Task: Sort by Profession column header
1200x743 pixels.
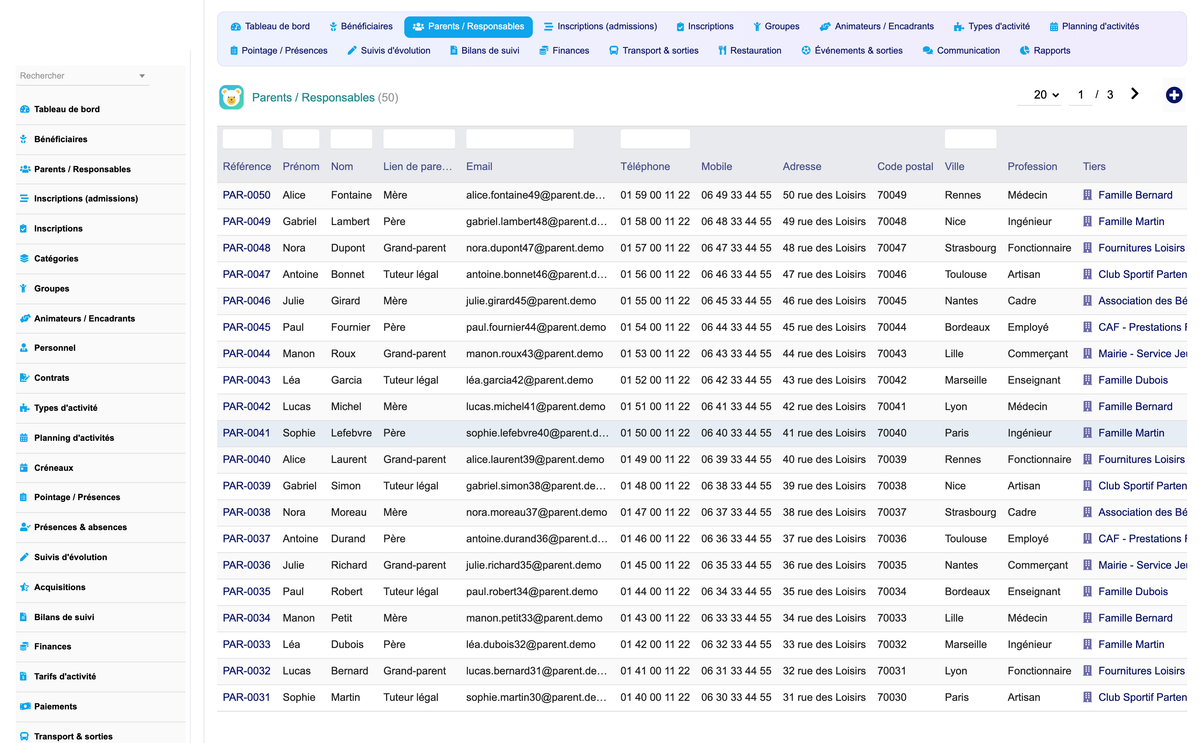Action: click(x=1032, y=166)
